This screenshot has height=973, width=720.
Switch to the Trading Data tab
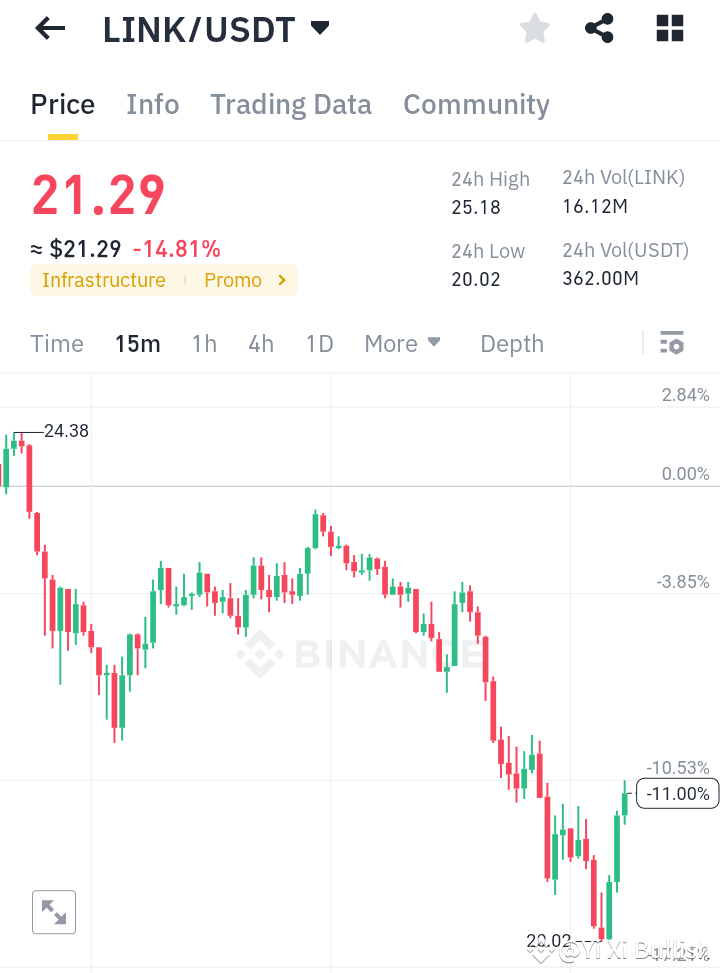(290, 104)
